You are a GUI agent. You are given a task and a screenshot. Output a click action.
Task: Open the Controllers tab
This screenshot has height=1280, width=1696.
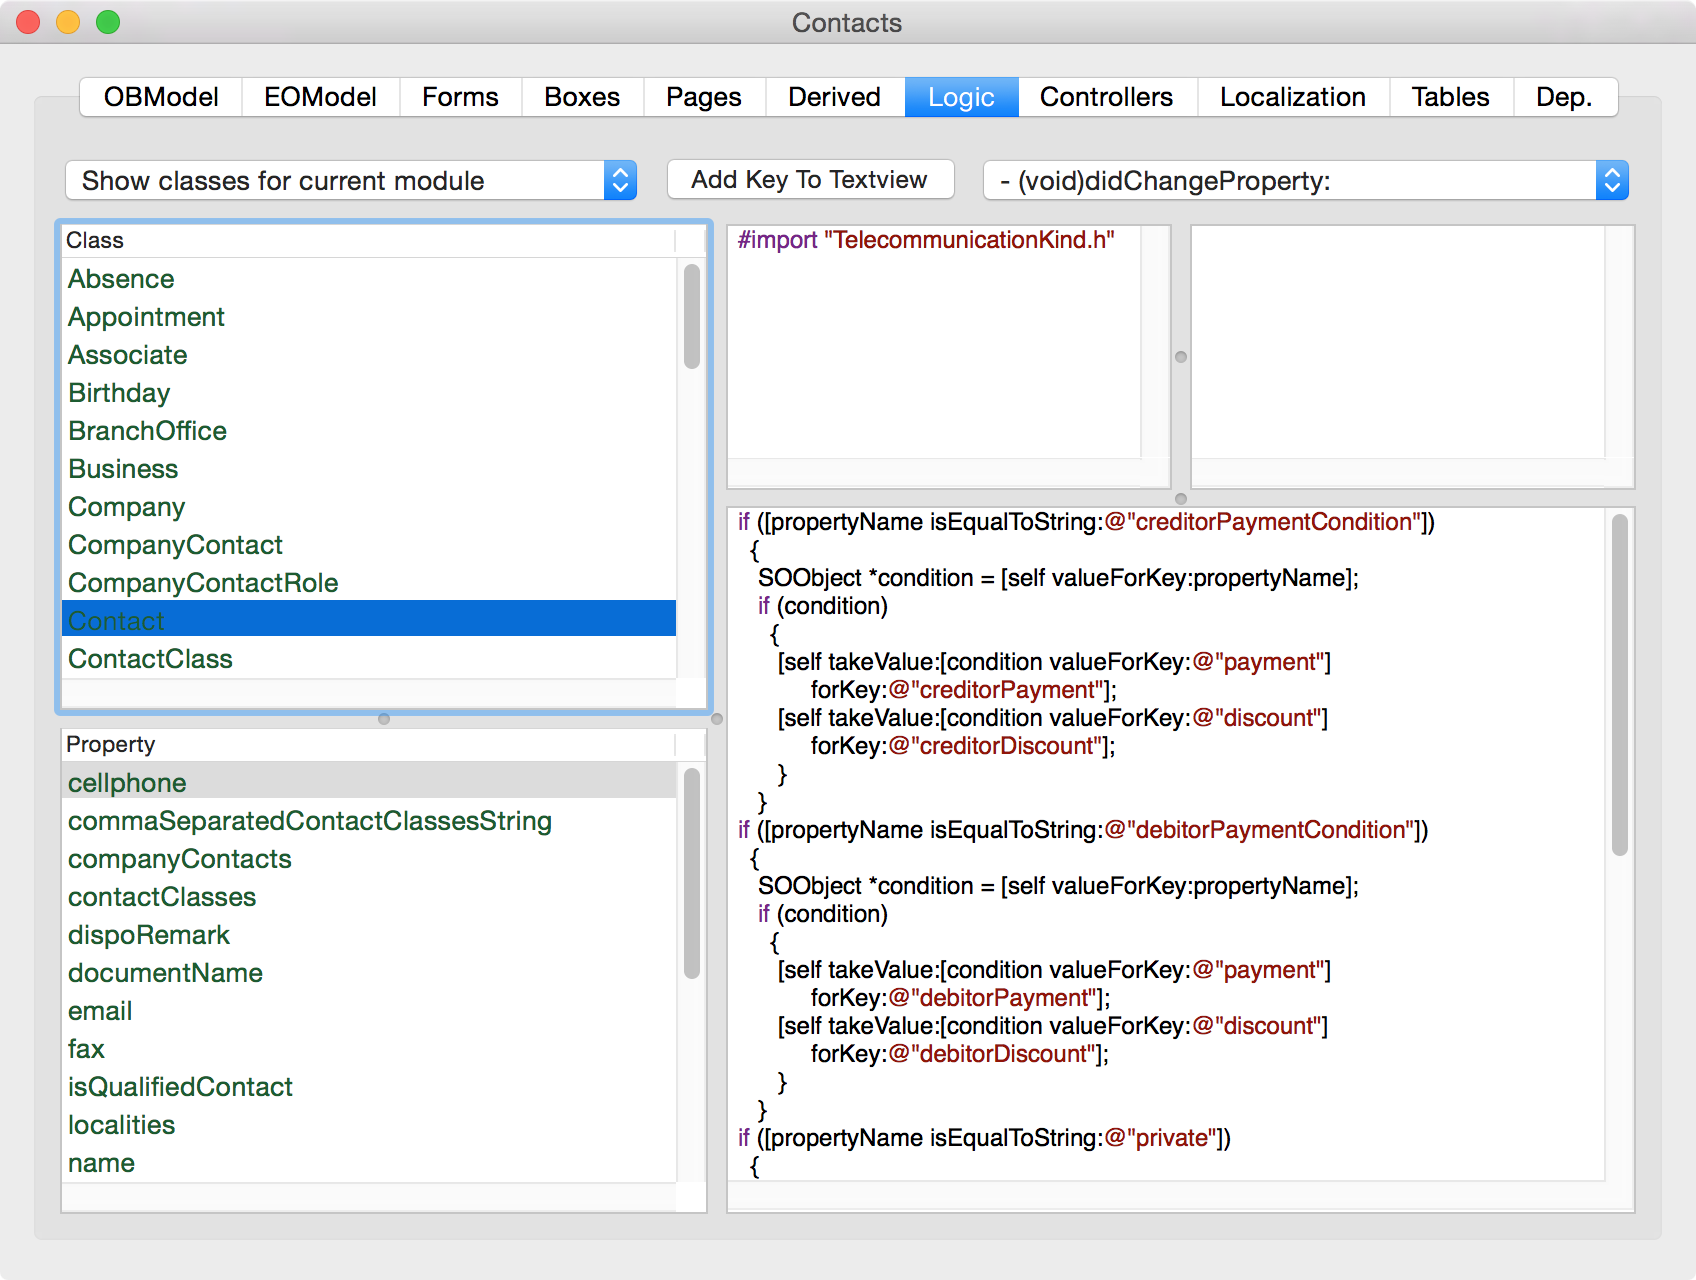coord(1106,97)
